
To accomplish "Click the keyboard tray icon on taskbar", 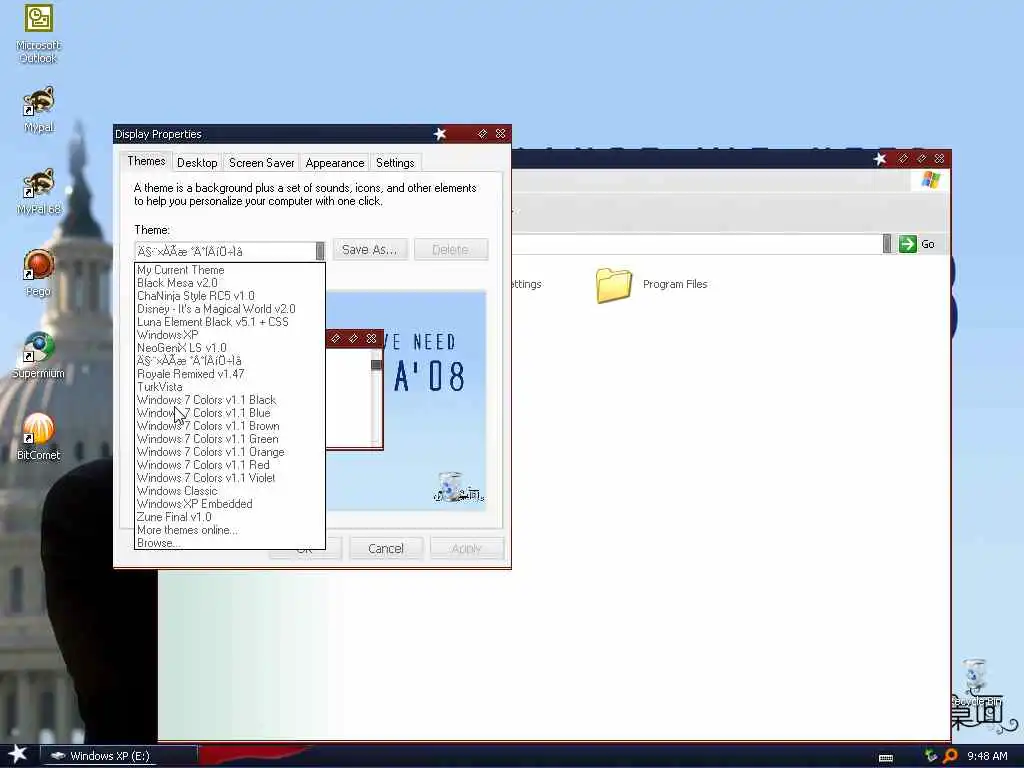I will (886, 757).
